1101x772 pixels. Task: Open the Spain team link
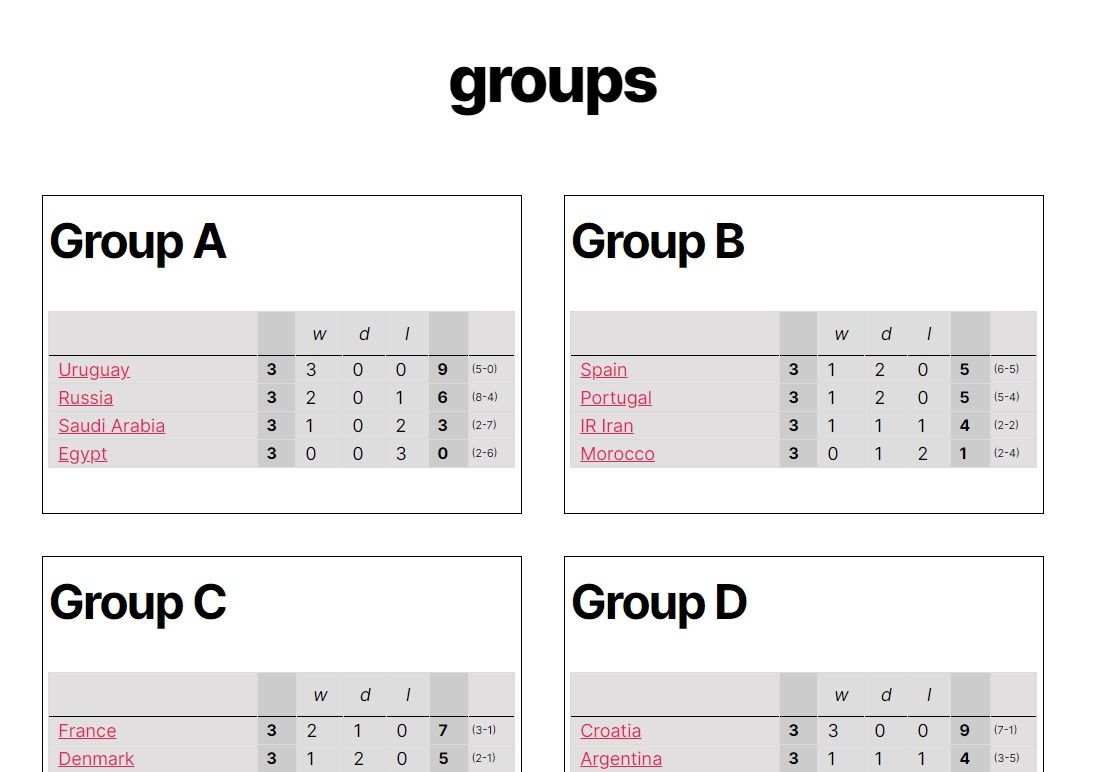tap(604, 370)
